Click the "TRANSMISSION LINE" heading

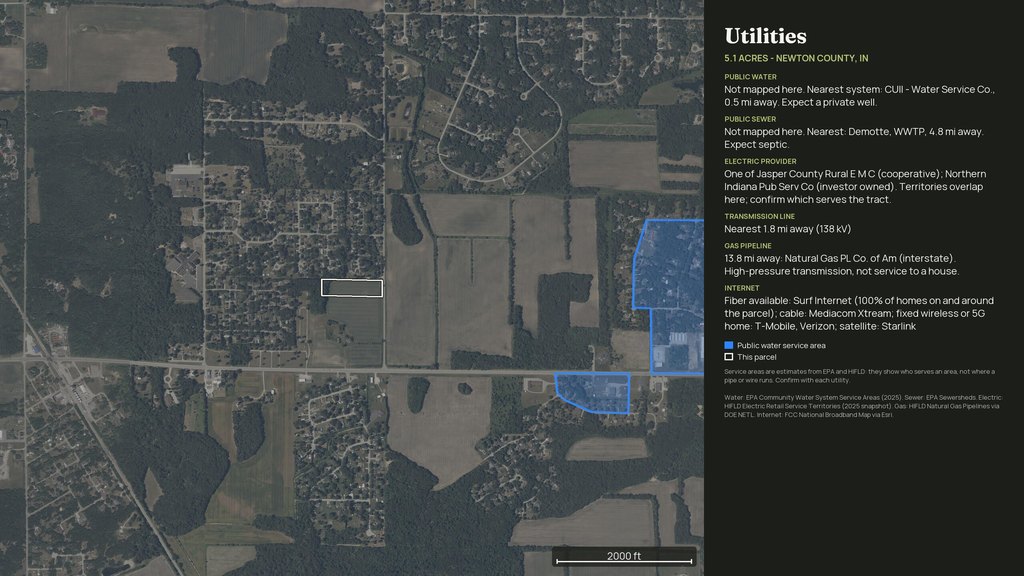(760, 216)
